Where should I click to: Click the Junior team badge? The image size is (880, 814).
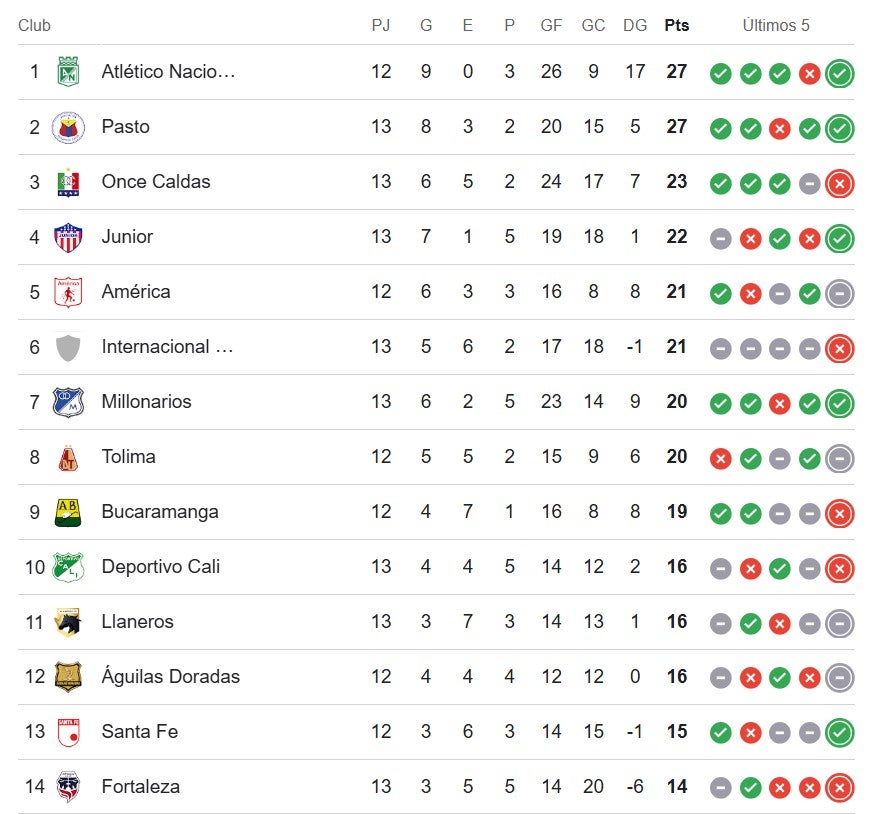(68, 237)
